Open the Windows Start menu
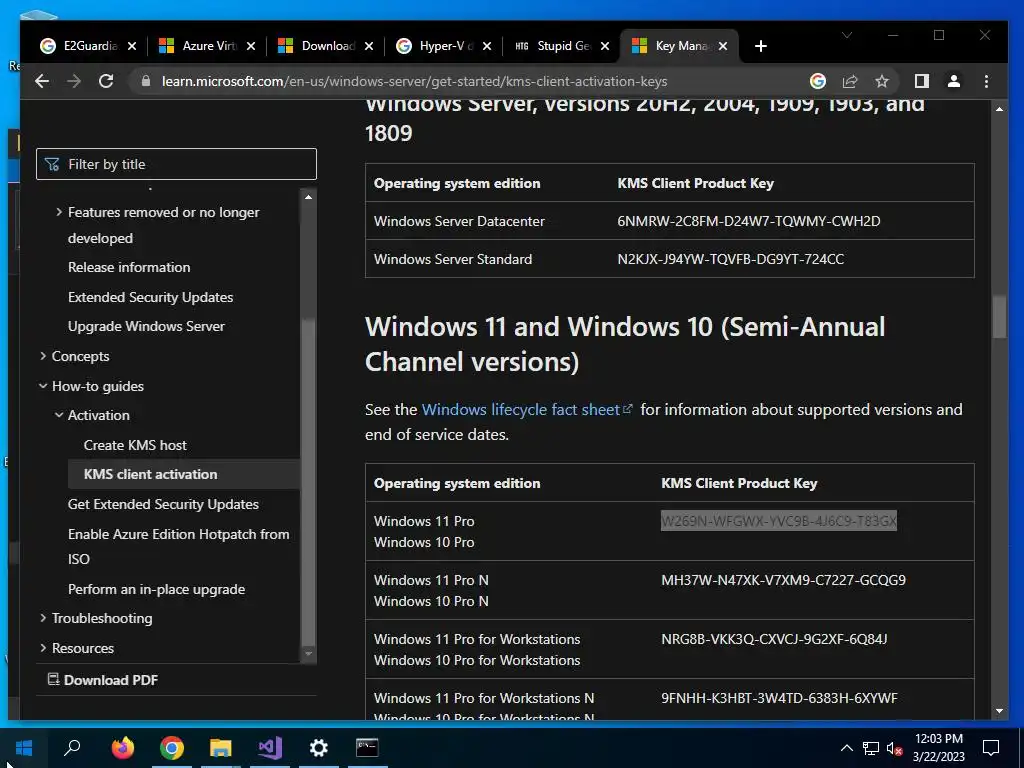Viewport: 1024px width, 768px height. click(x=24, y=748)
